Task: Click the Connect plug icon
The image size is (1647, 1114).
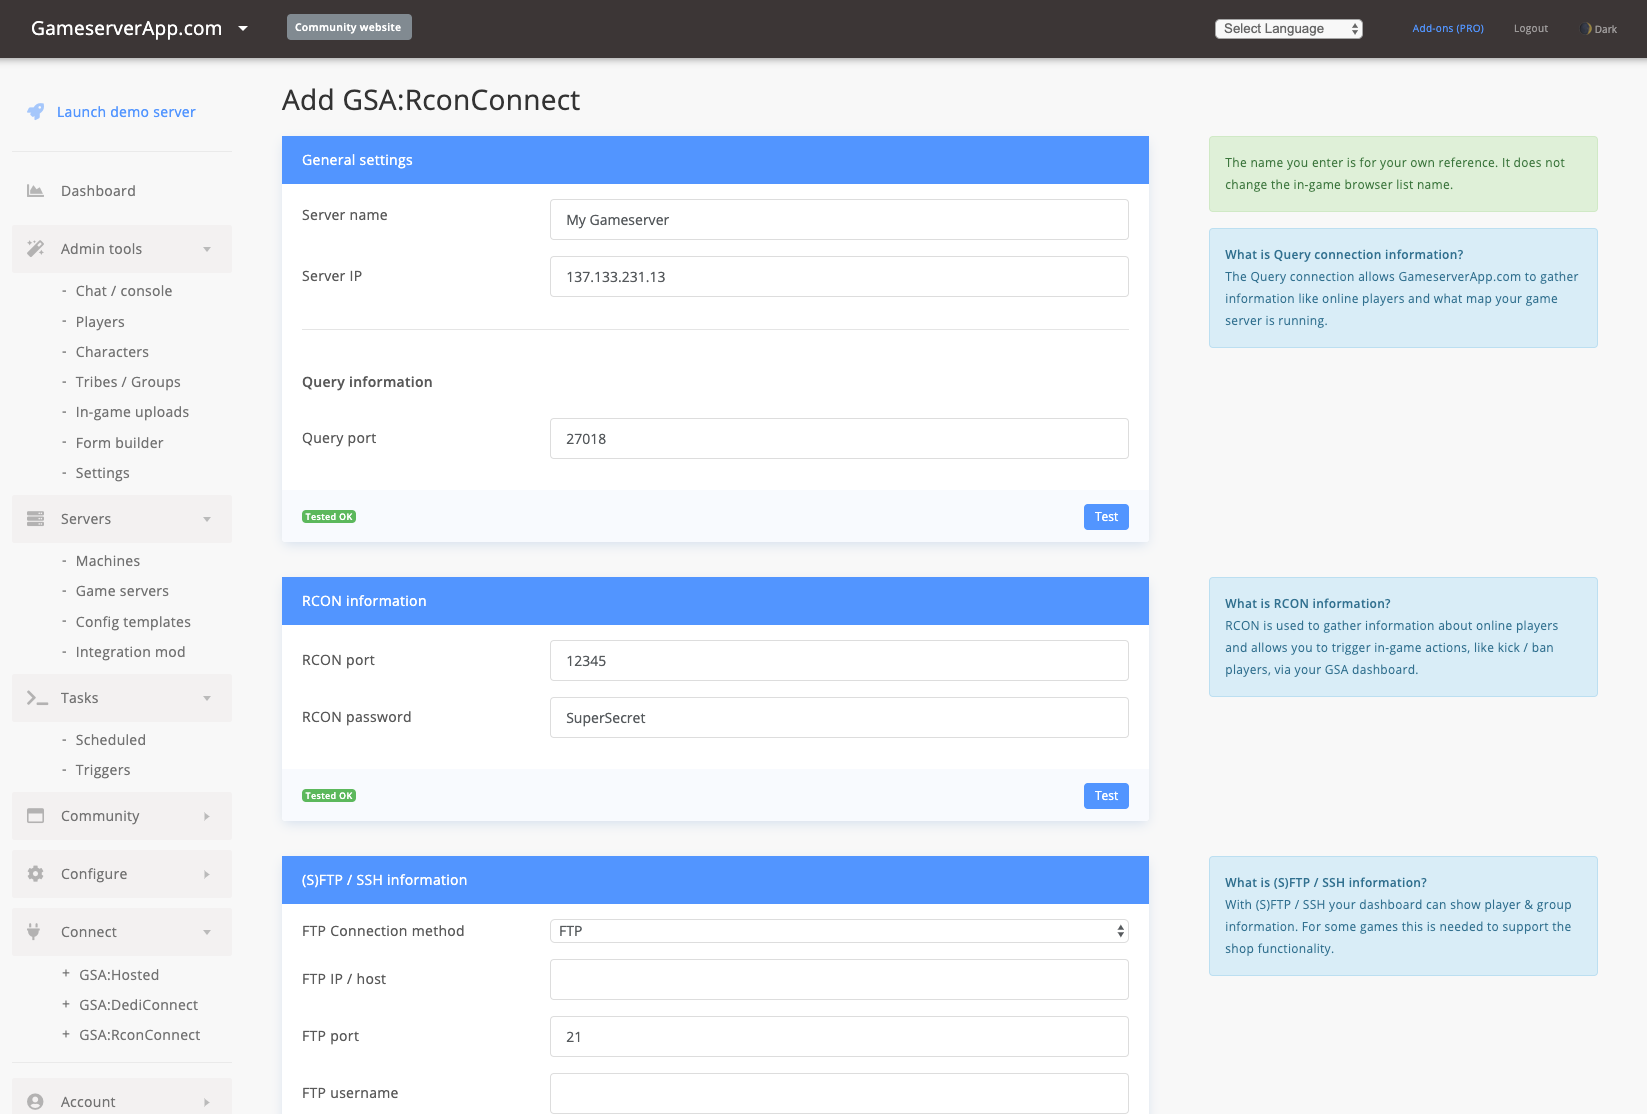Action: [x=34, y=932]
